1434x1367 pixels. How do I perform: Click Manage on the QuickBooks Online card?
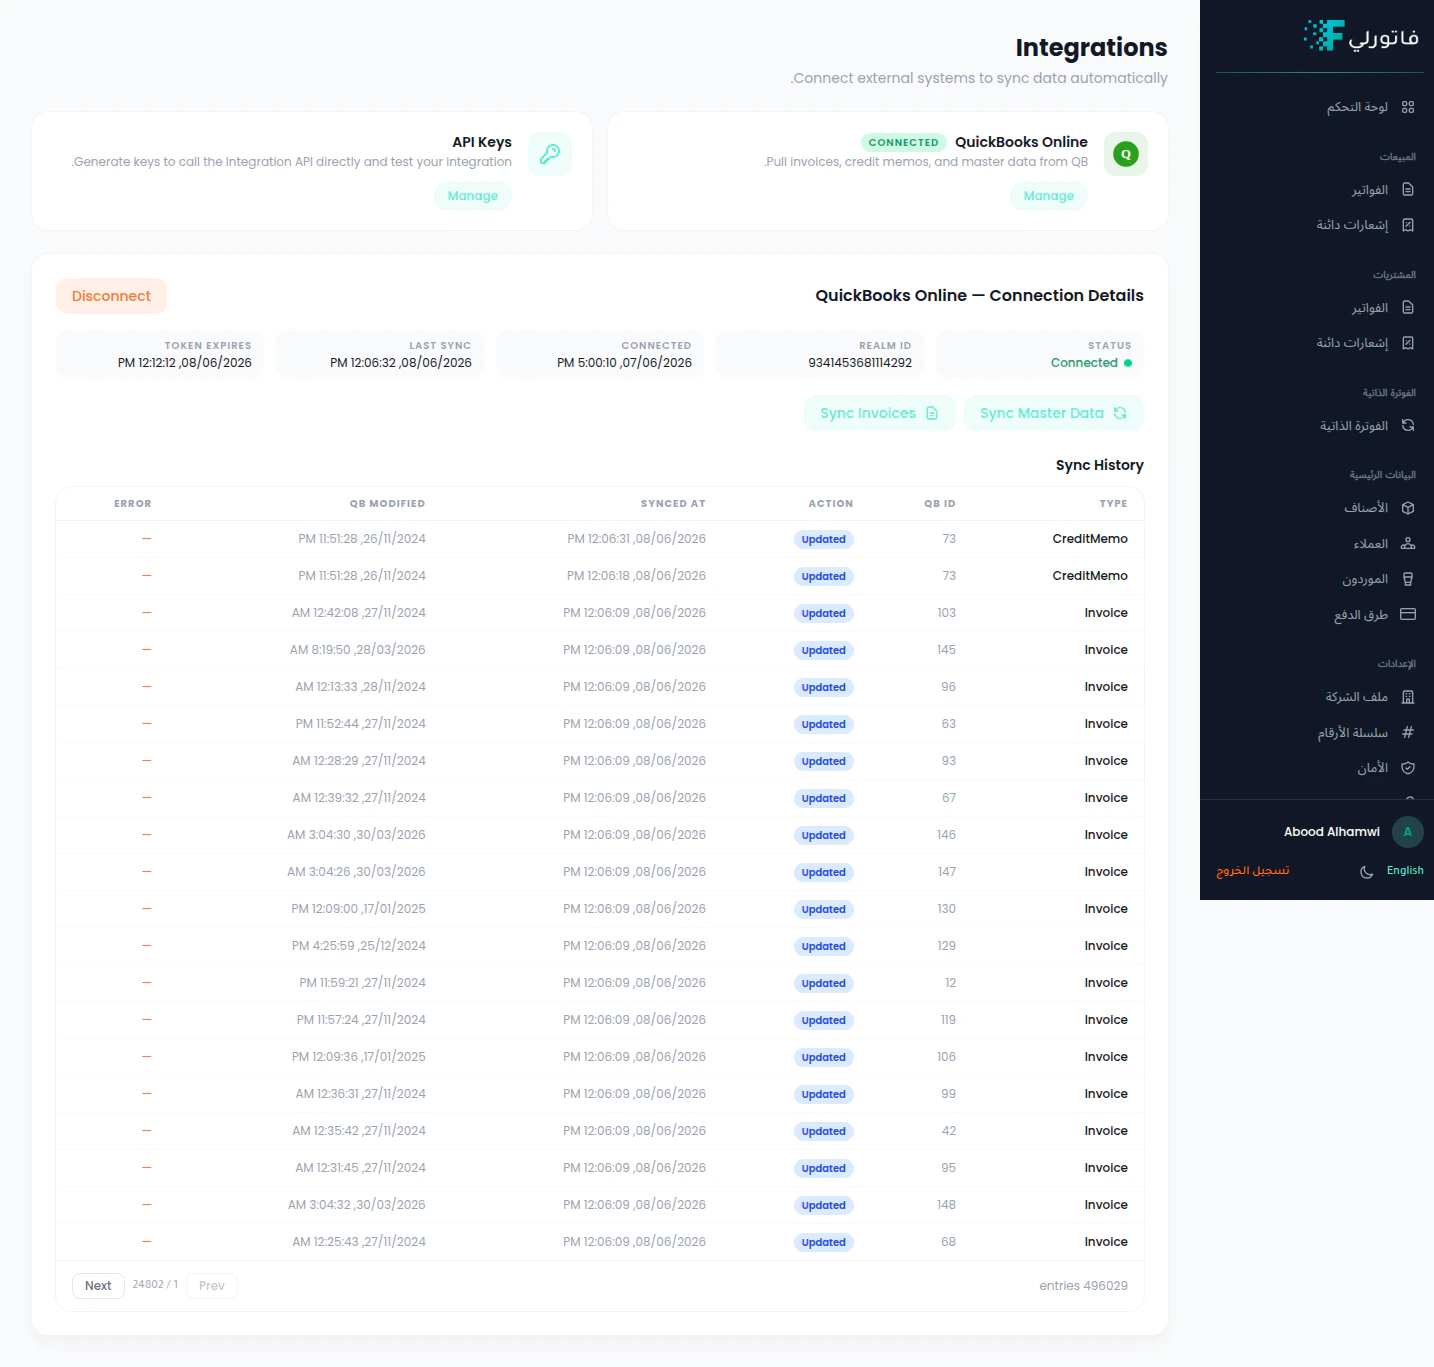[1049, 196]
